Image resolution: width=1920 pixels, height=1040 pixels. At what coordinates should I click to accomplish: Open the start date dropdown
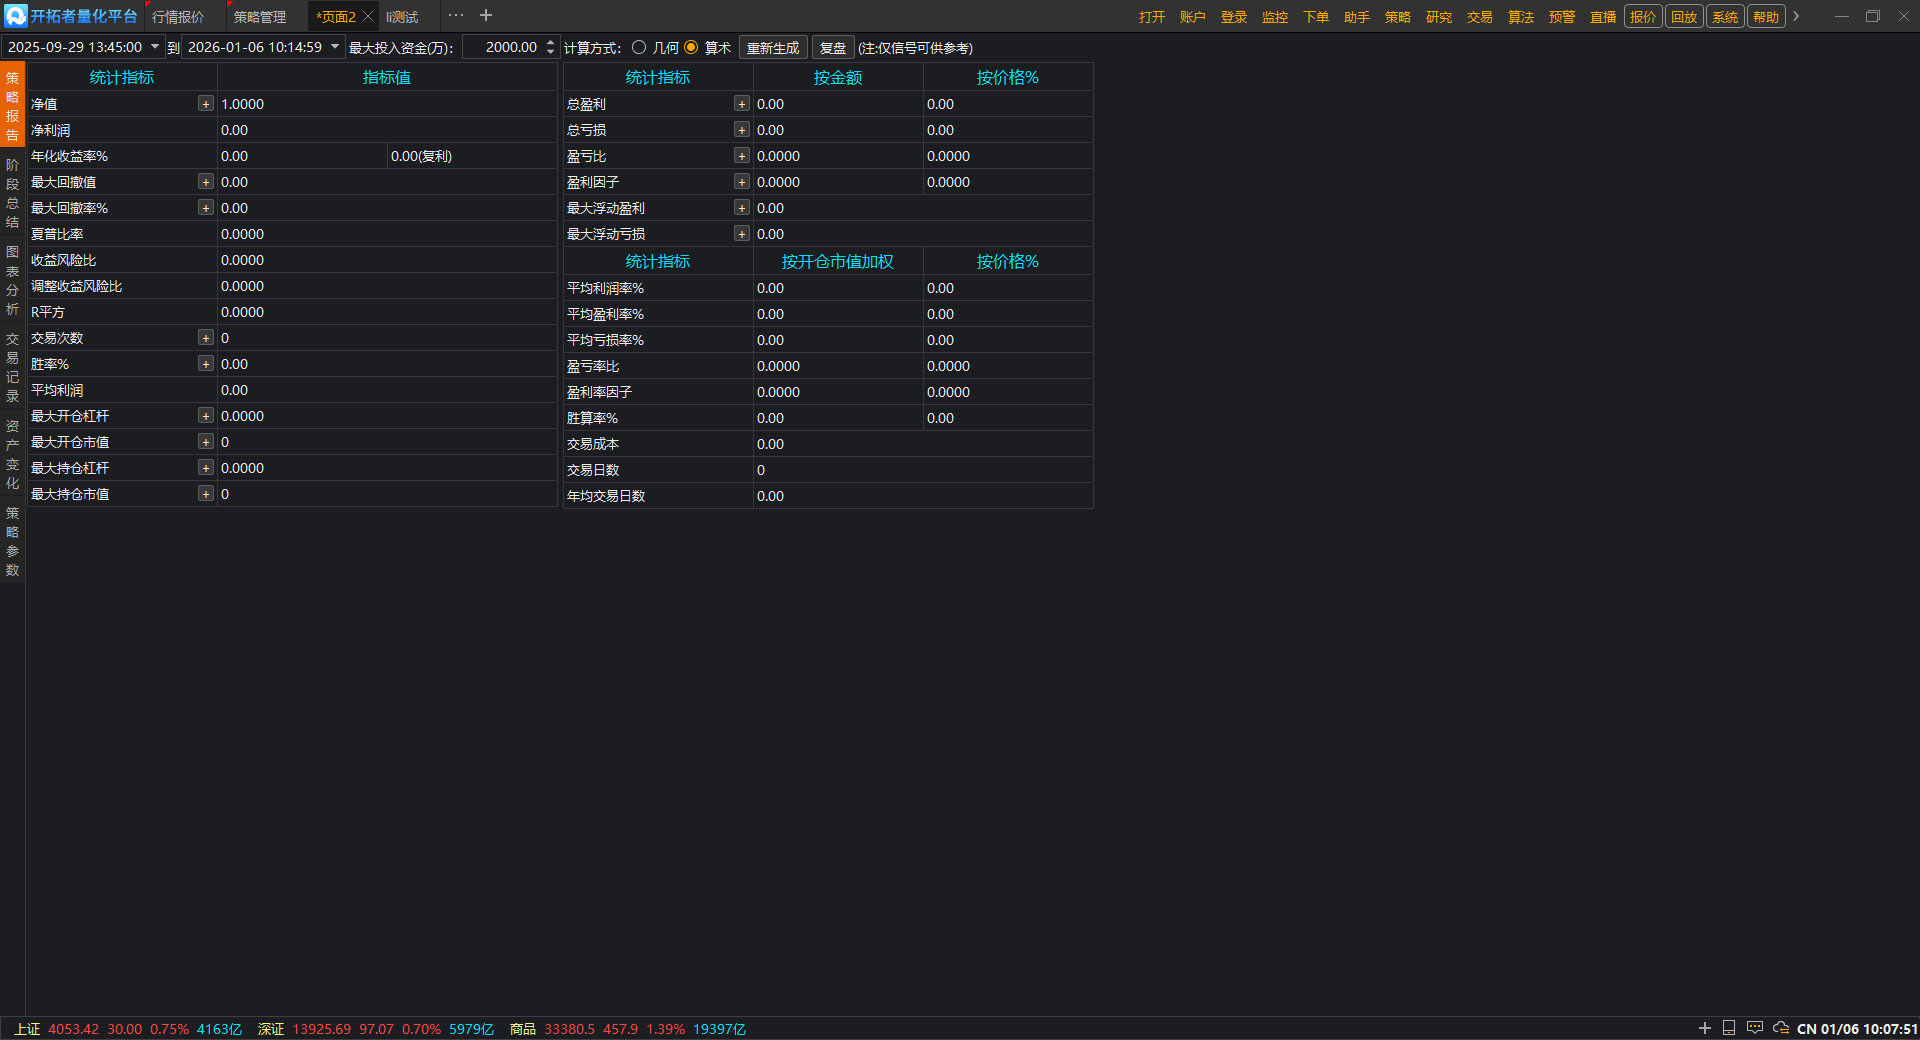point(155,47)
